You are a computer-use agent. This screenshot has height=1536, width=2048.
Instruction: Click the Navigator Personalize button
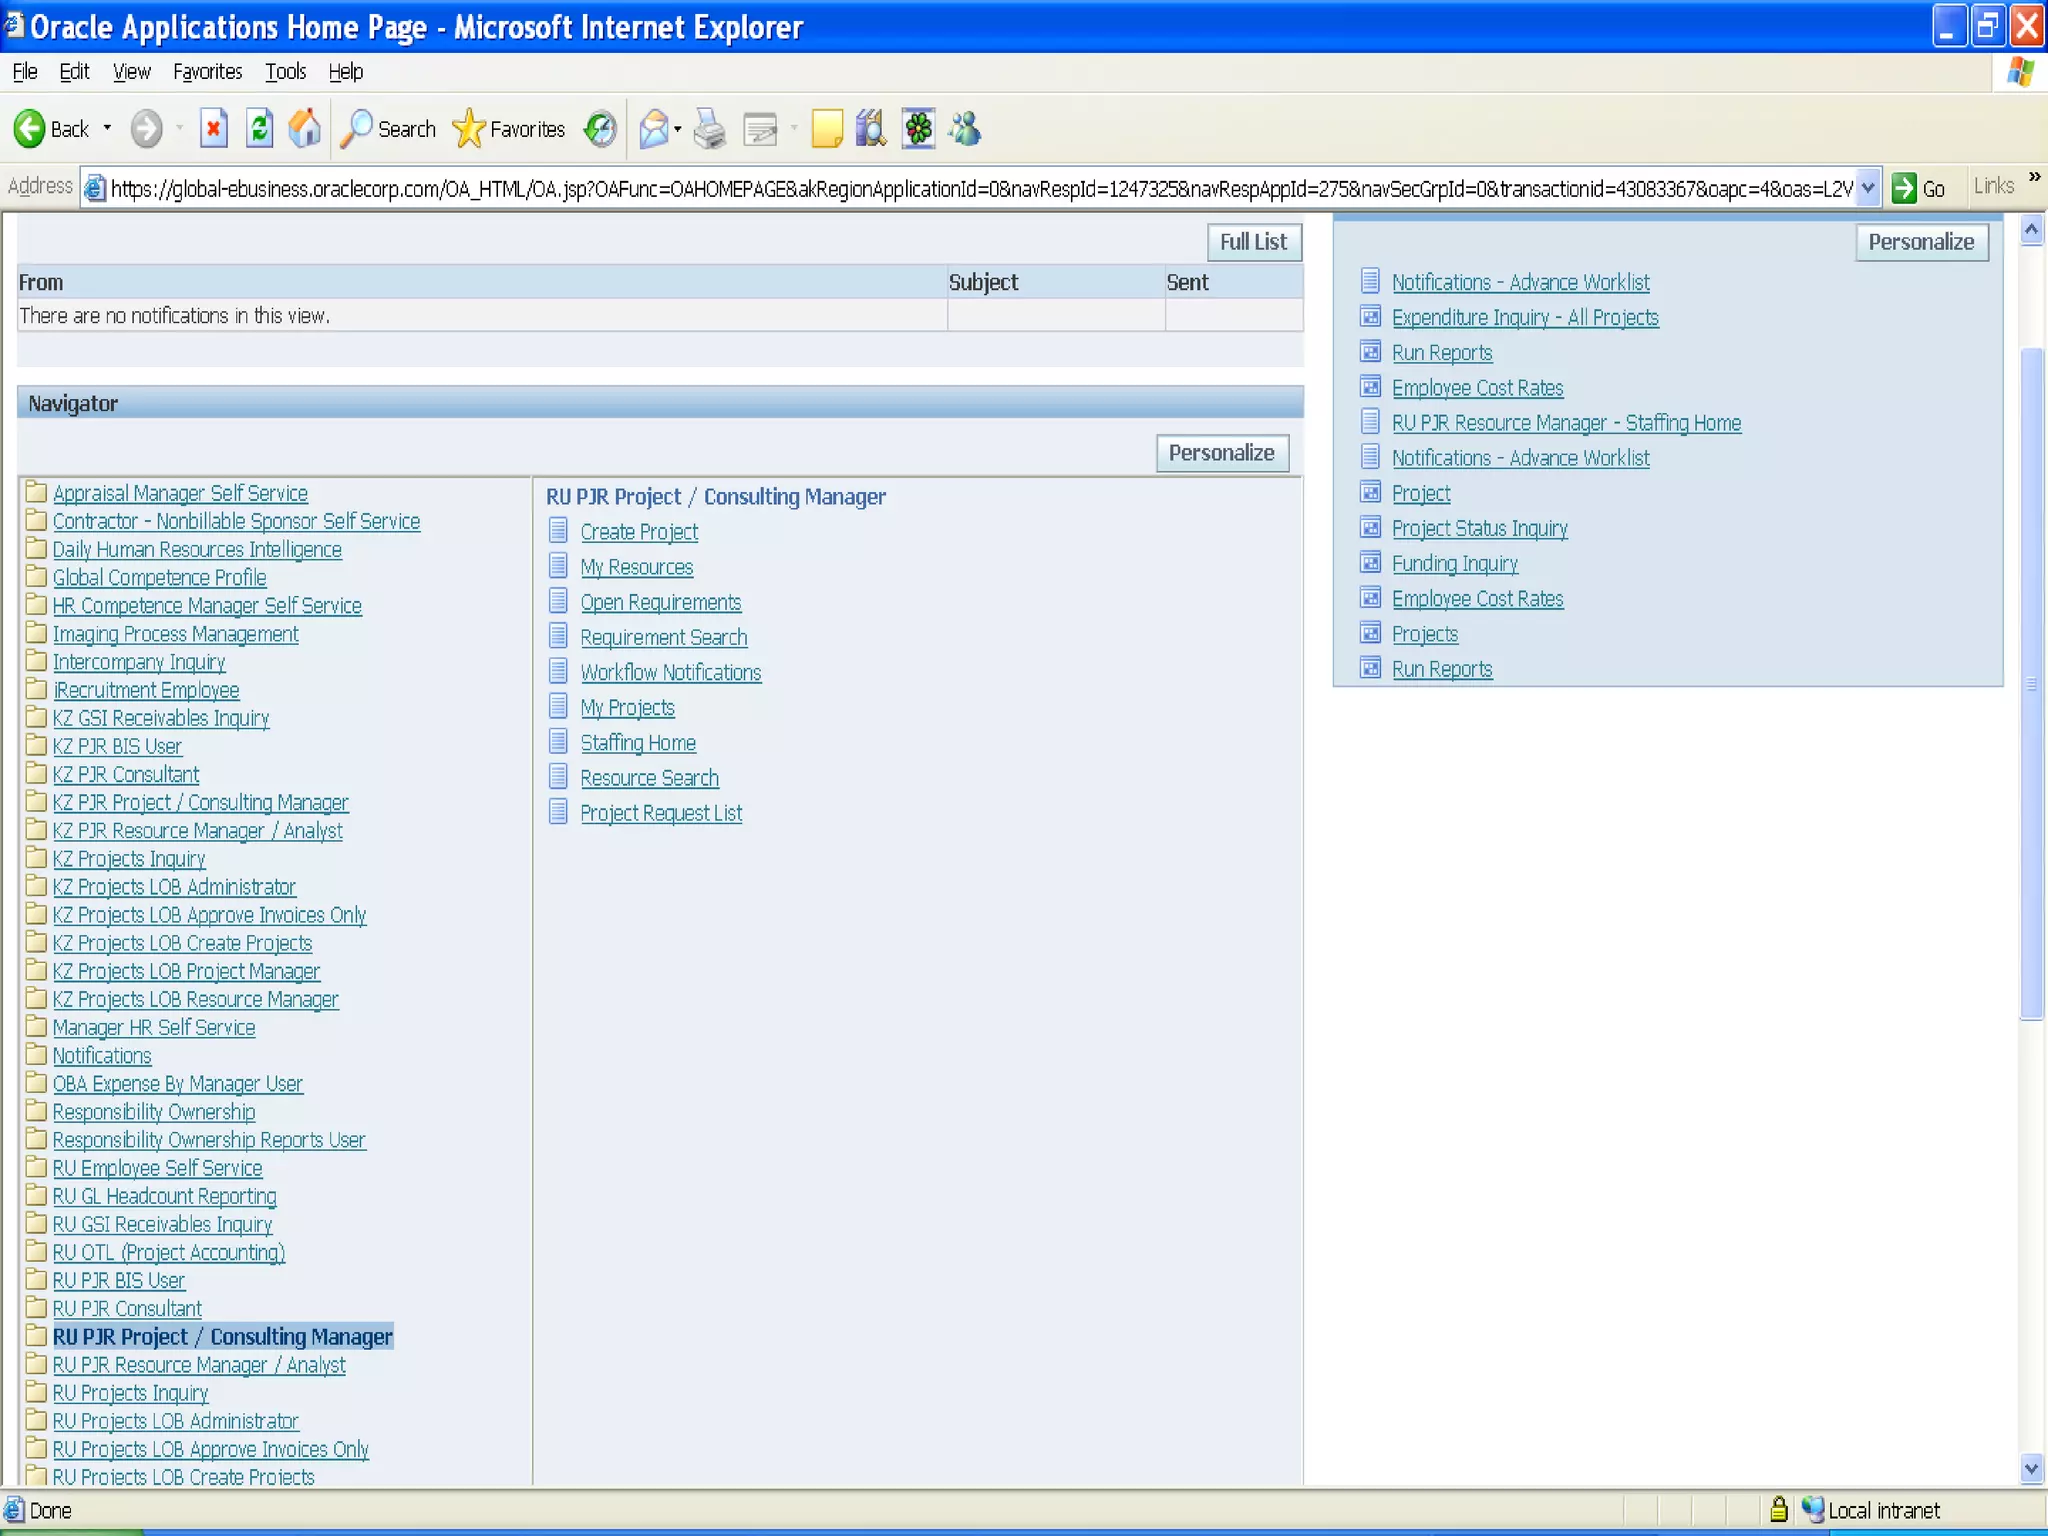1221,453
